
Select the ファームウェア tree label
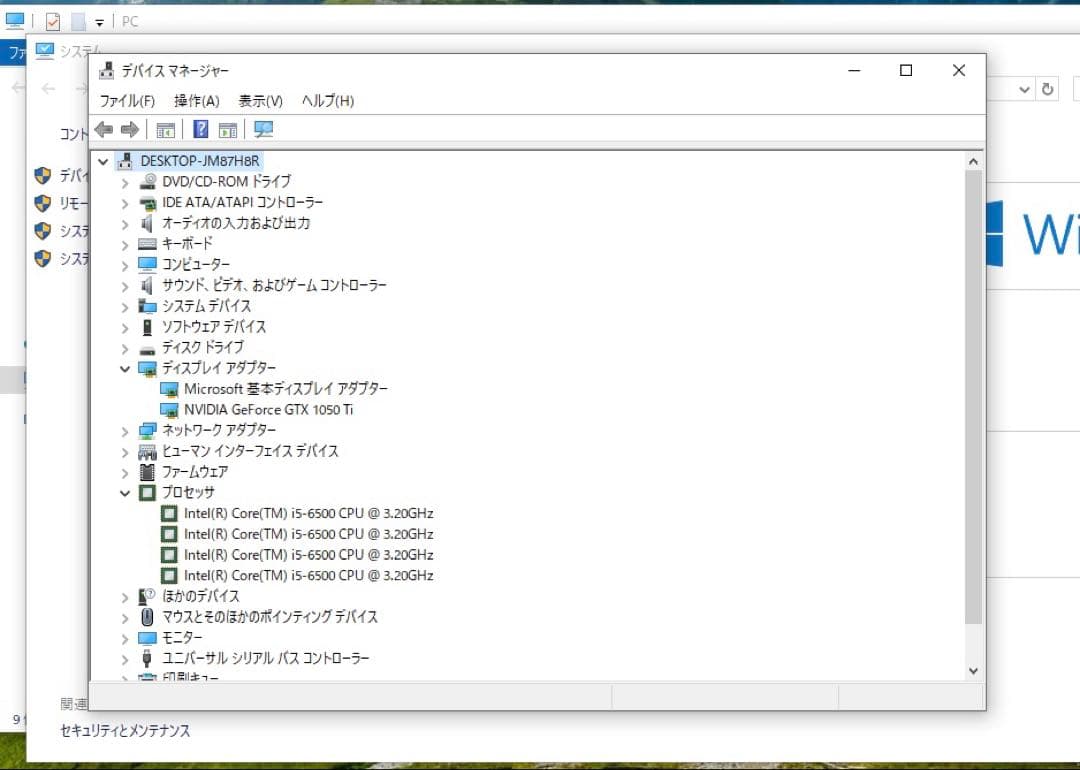pyautogui.click(x=195, y=472)
